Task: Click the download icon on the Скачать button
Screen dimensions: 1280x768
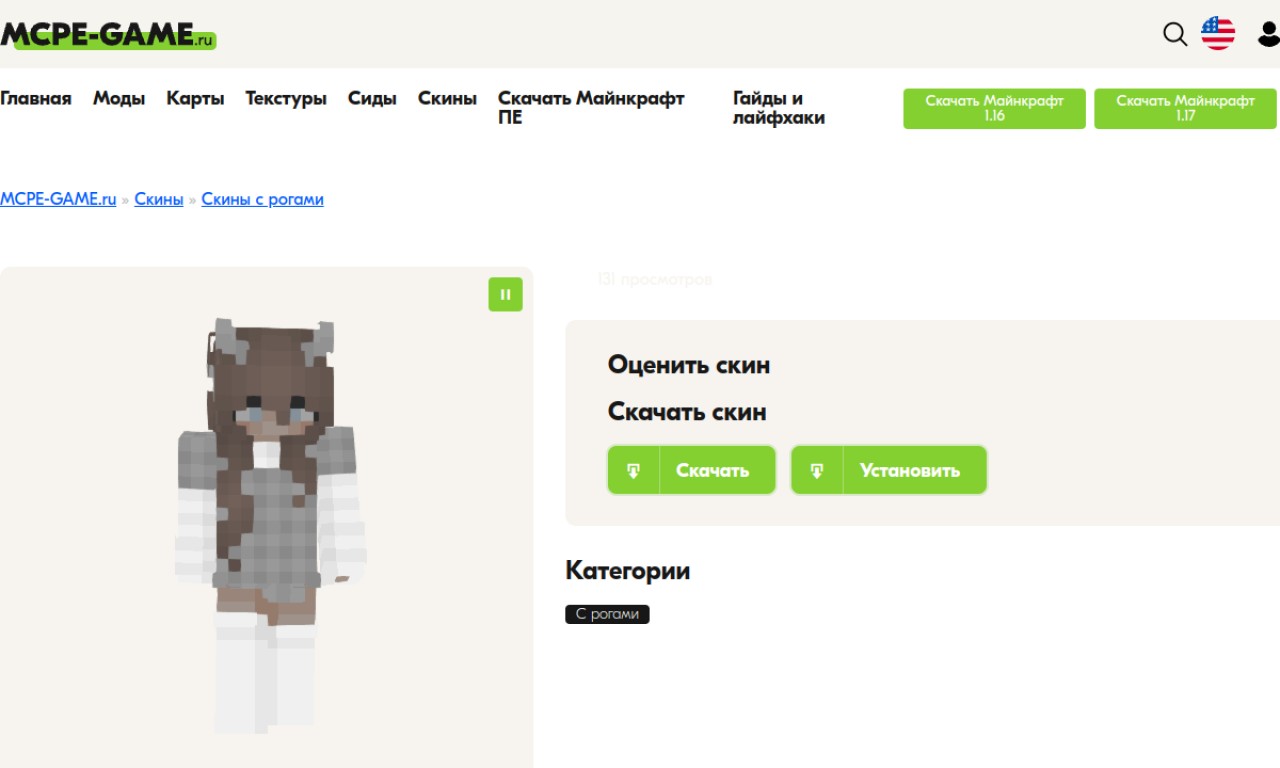Action: (x=633, y=470)
